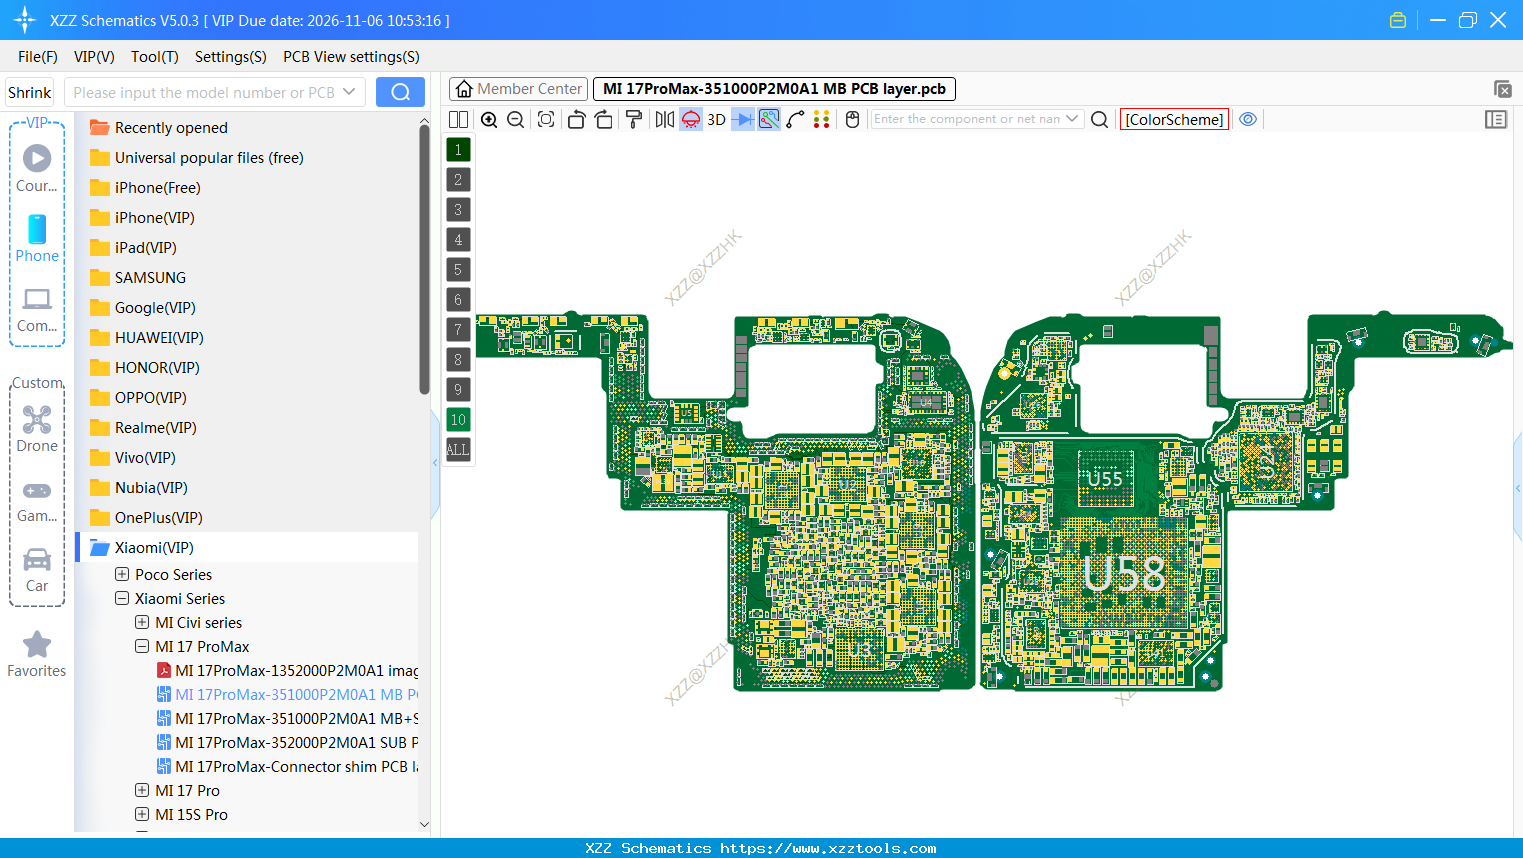
Task: Open the Tool(T) menu
Action: coord(154,57)
